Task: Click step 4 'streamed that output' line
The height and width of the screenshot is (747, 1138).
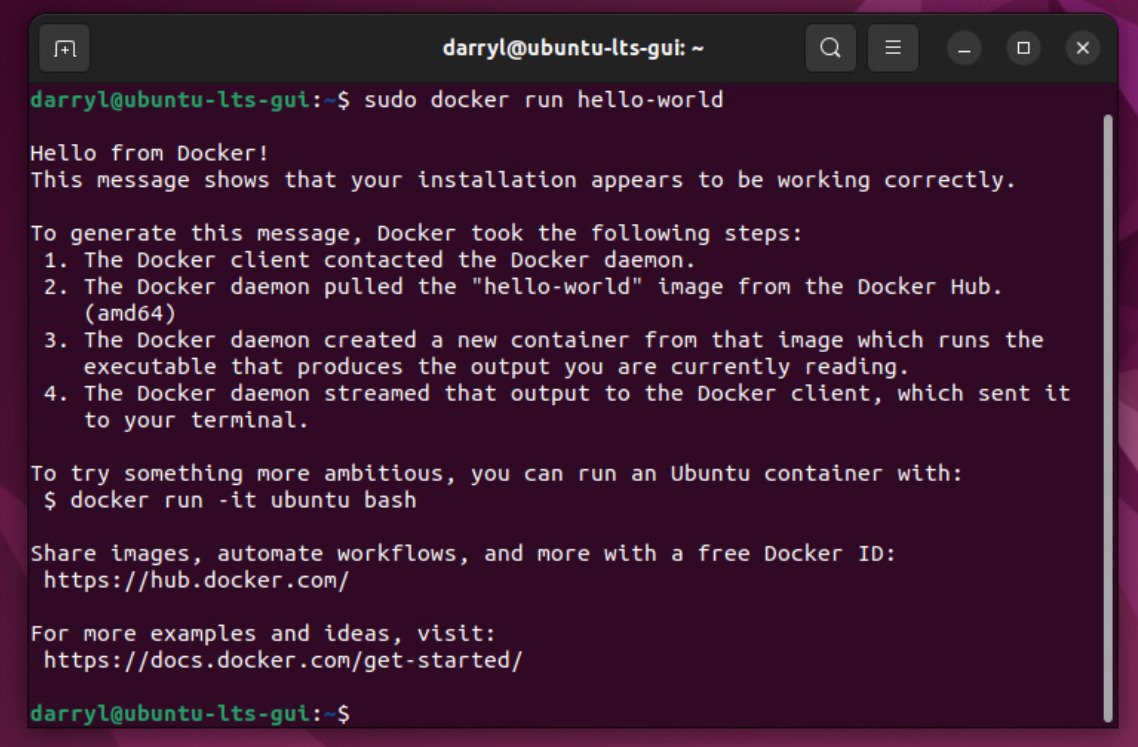Action: point(557,393)
